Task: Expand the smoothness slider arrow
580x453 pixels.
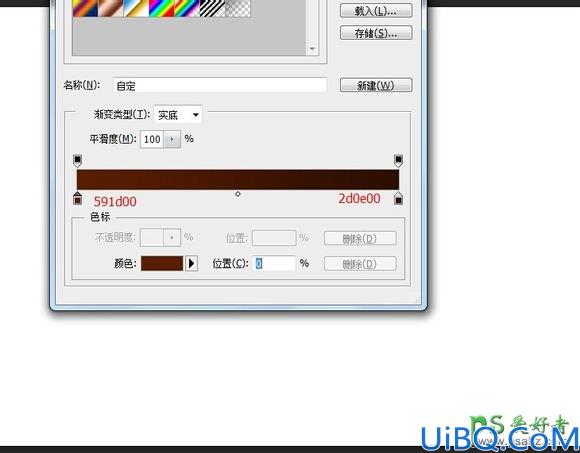Action: tap(172, 139)
